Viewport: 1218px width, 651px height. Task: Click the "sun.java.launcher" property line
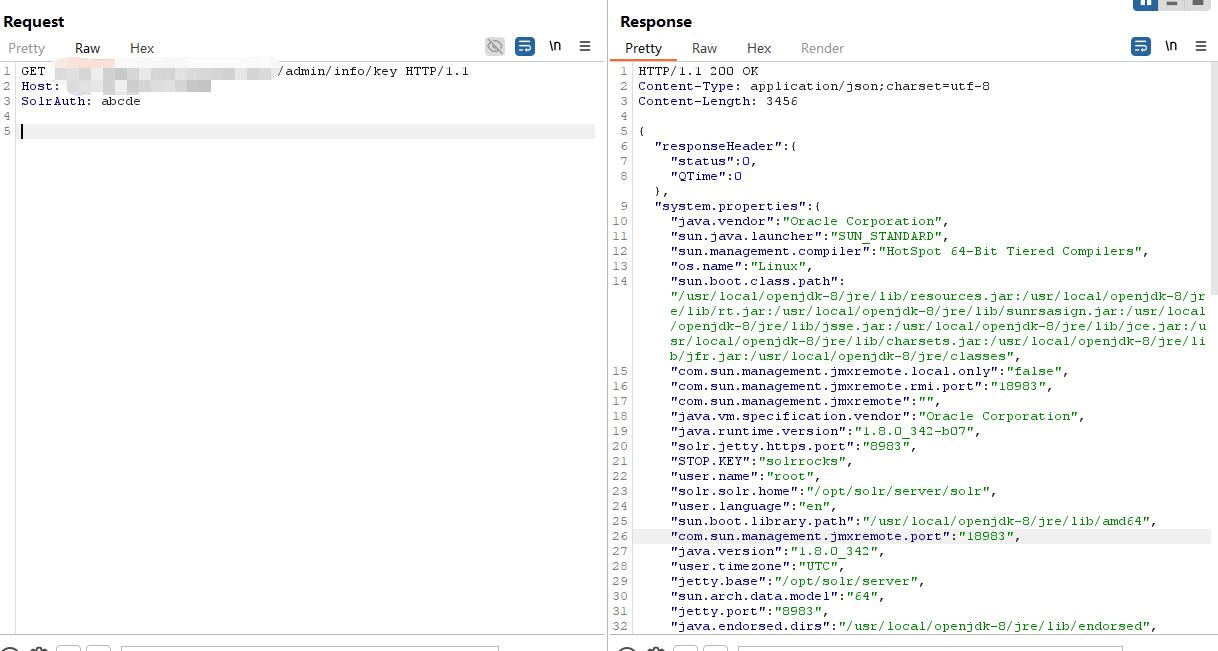click(x=810, y=236)
